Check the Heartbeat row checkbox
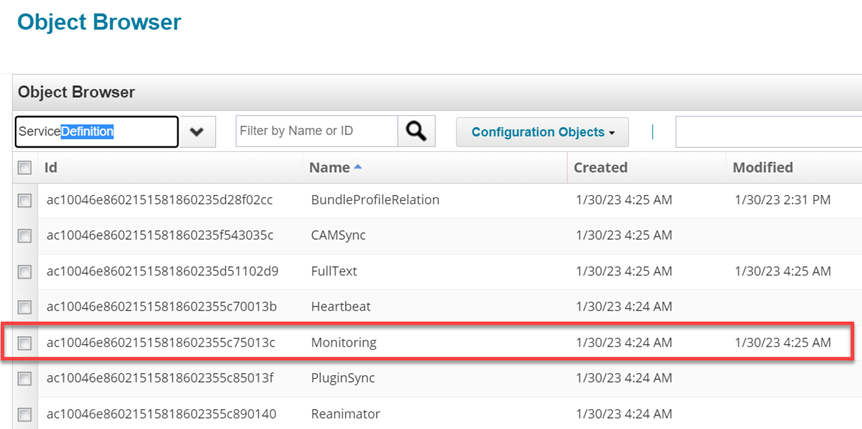This screenshot has width=862, height=429. (25, 307)
